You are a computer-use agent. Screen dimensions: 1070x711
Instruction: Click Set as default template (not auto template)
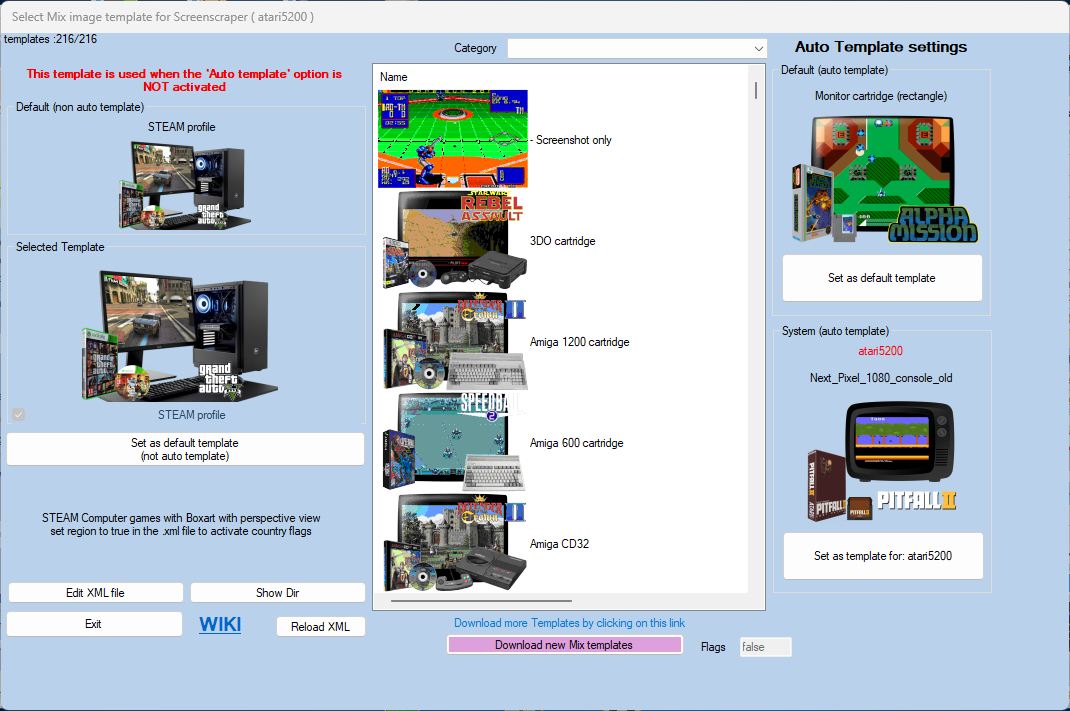click(185, 449)
